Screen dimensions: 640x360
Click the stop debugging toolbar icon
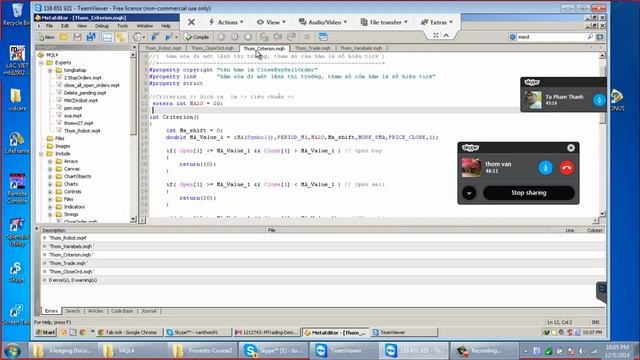(x=248, y=37)
